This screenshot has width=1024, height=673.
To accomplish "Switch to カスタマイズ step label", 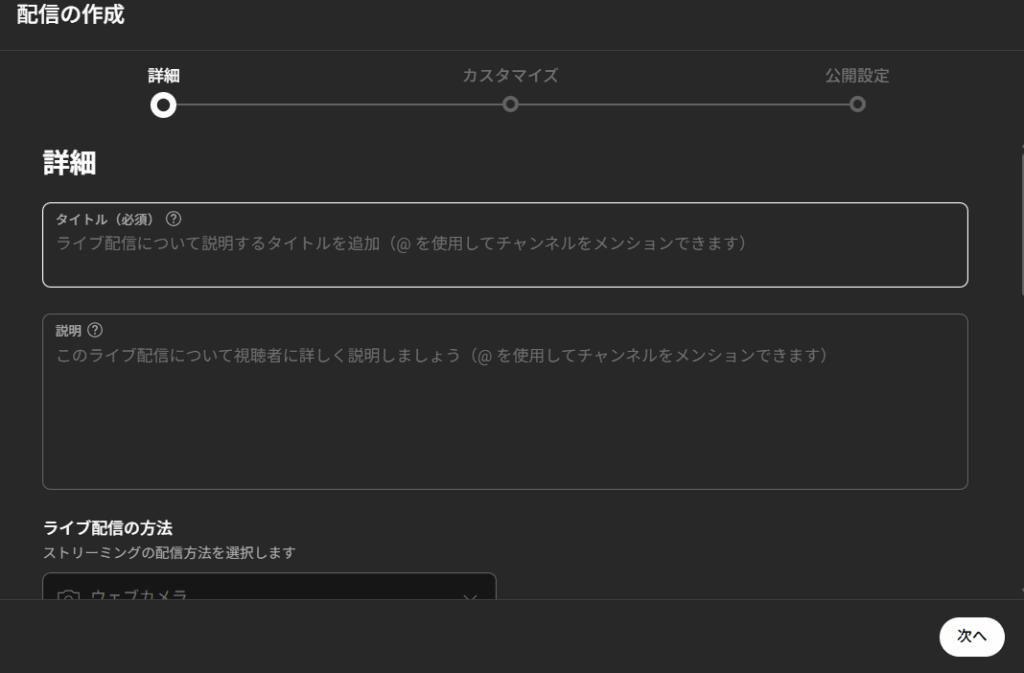I will coord(510,76).
